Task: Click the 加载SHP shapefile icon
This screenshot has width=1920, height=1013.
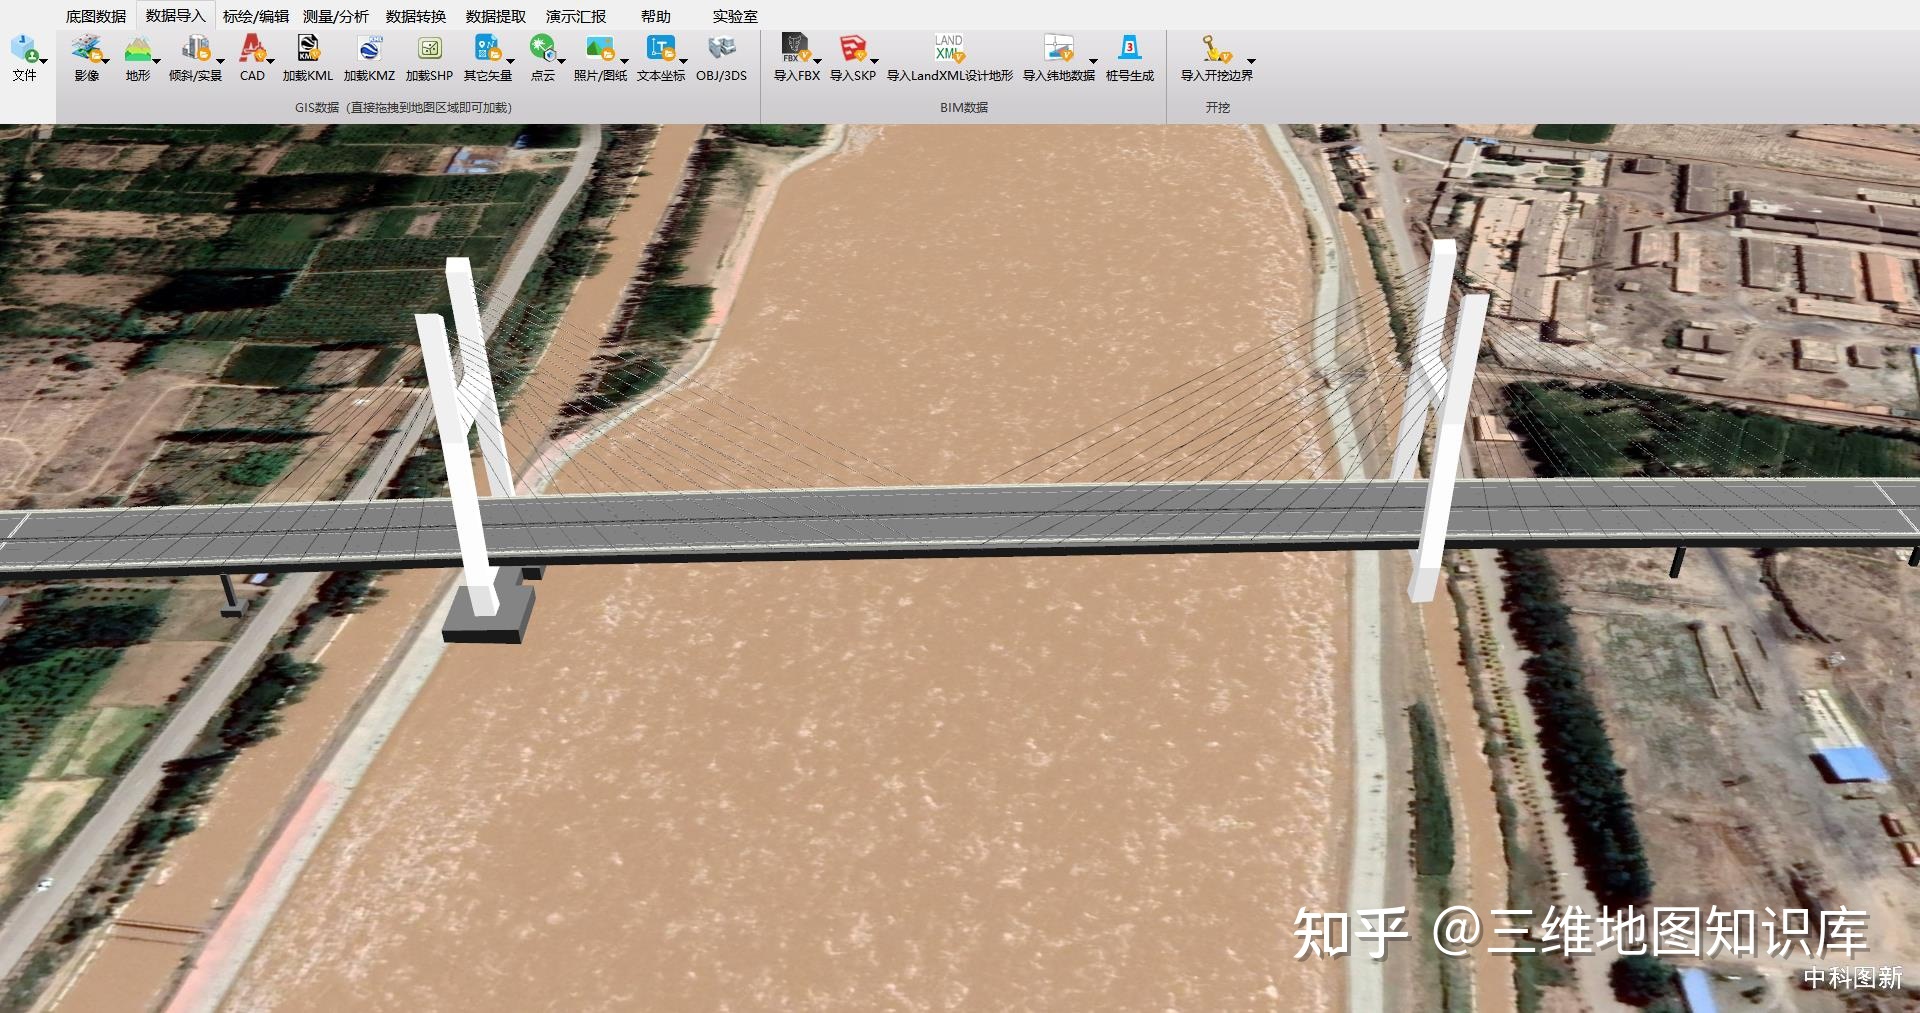Action: click(429, 49)
